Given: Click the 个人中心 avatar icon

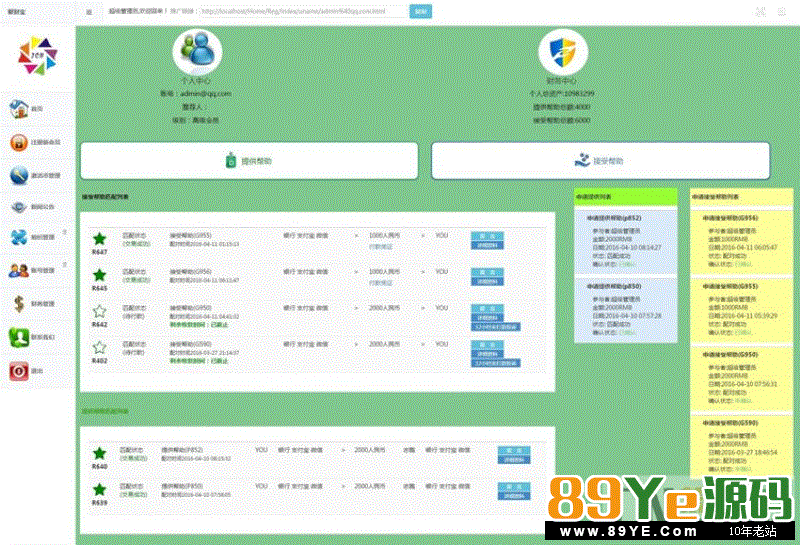Looking at the screenshot, I should pos(197,49).
